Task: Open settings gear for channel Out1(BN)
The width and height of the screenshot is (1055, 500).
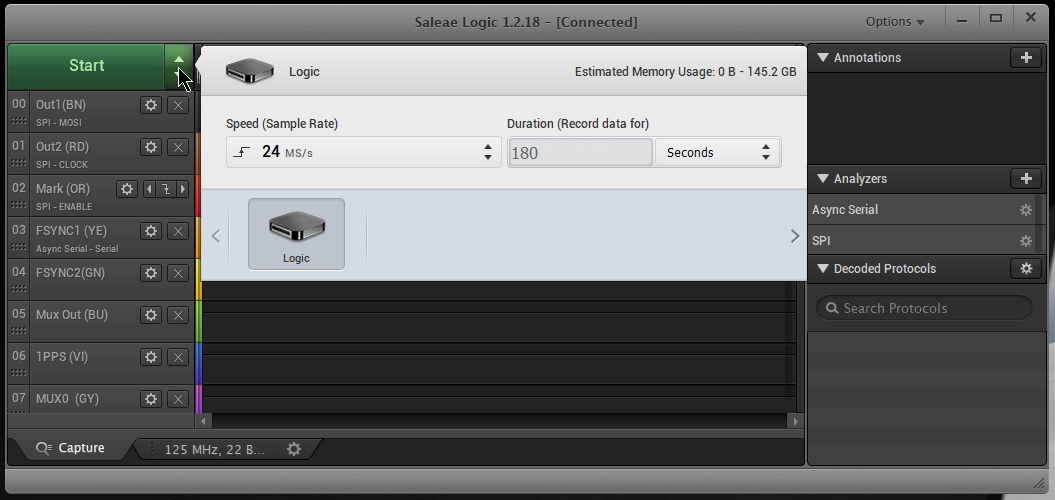Action: pyautogui.click(x=151, y=105)
